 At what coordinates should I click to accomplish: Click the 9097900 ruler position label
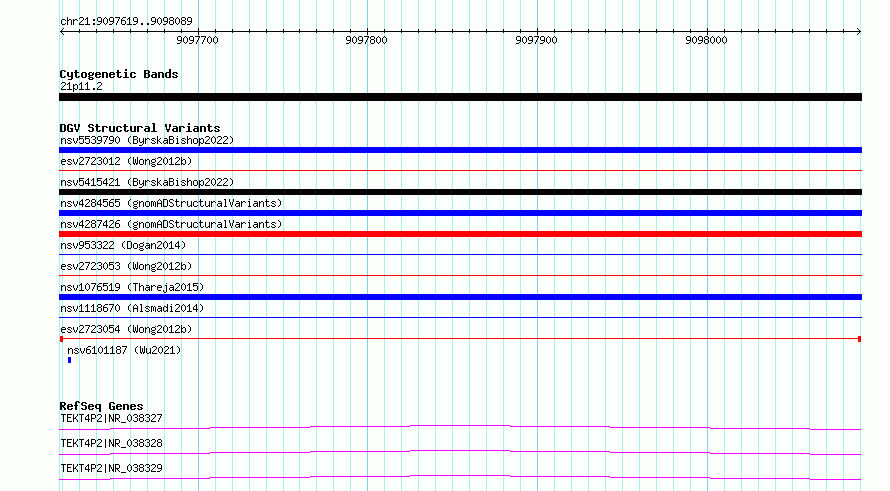point(536,40)
